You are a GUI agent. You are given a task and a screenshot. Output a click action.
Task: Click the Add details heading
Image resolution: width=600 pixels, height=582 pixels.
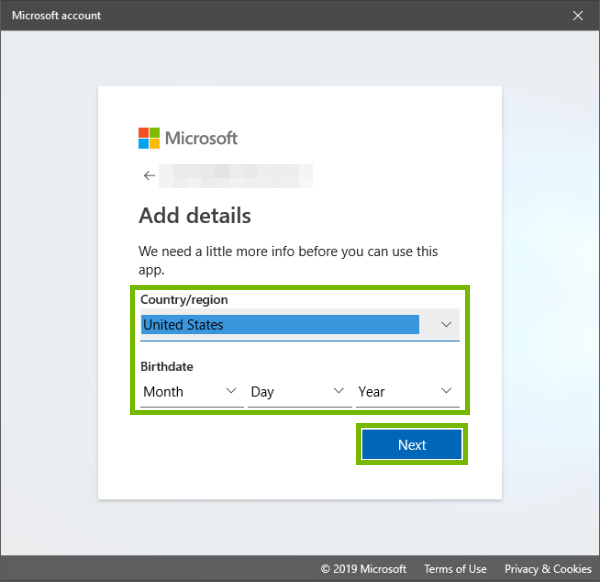(x=195, y=215)
